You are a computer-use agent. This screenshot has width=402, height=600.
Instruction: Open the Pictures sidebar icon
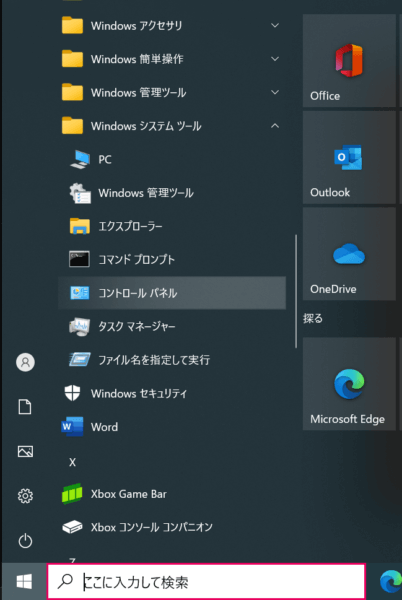tap(25, 452)
